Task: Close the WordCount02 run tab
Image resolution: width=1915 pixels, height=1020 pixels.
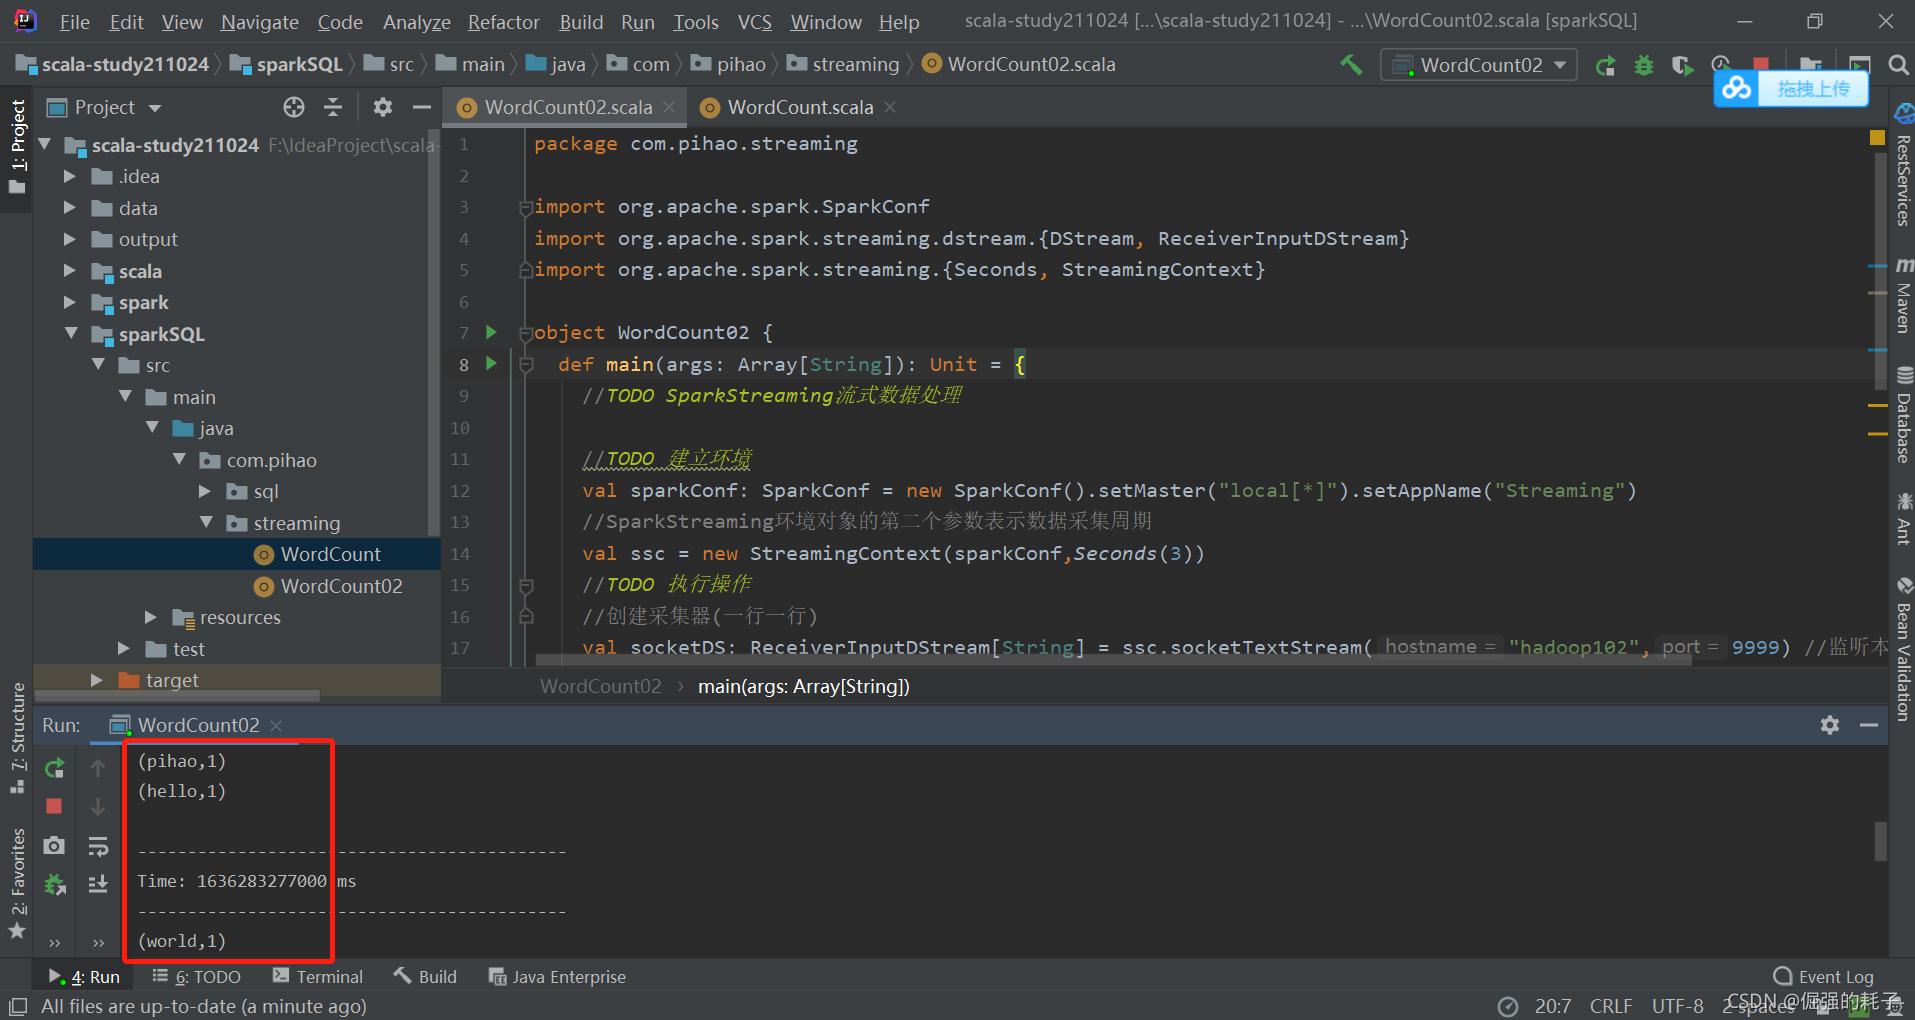Action: (277, 725)
